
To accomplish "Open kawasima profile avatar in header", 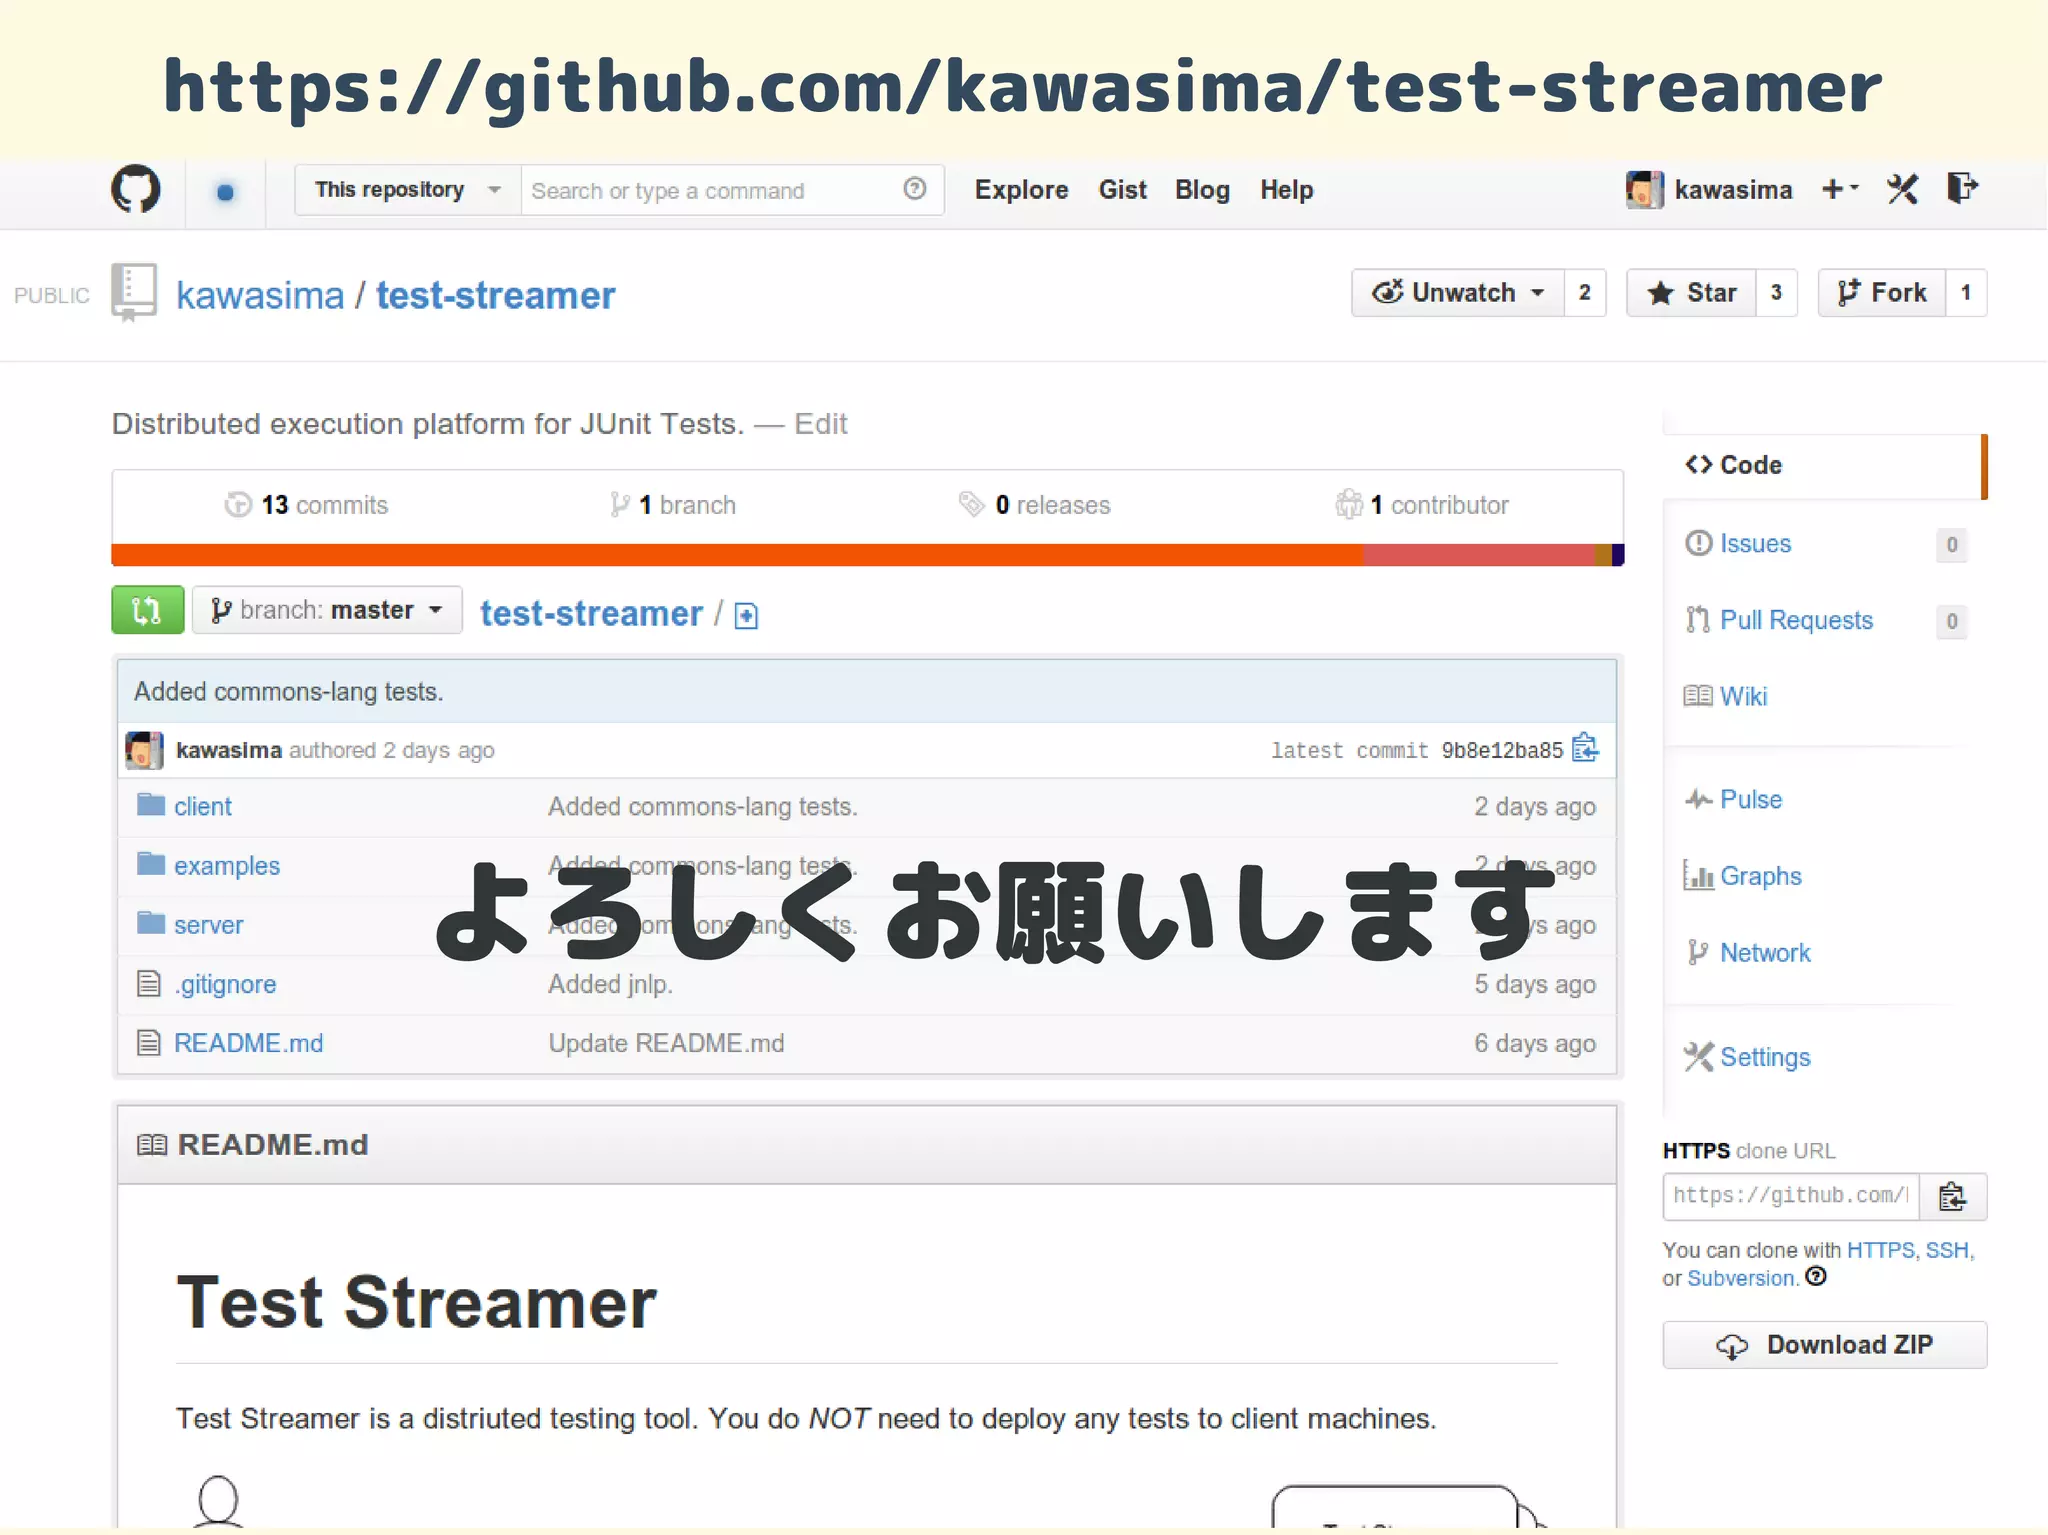I will (x=1645, y=189).
